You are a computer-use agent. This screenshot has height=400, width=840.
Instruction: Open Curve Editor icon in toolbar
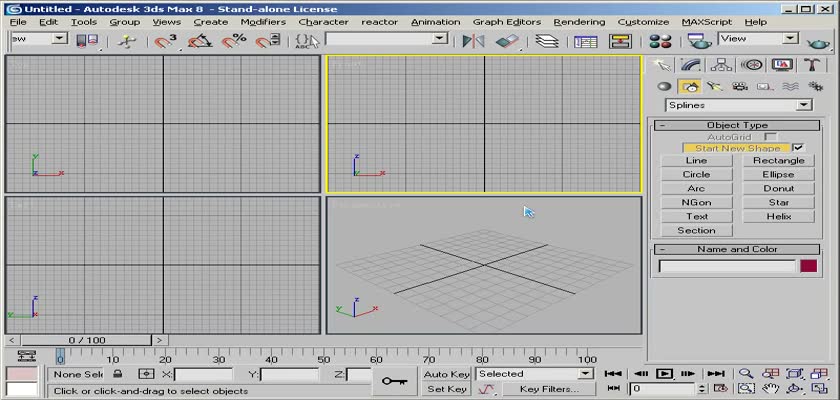click(x=586, y=41)
